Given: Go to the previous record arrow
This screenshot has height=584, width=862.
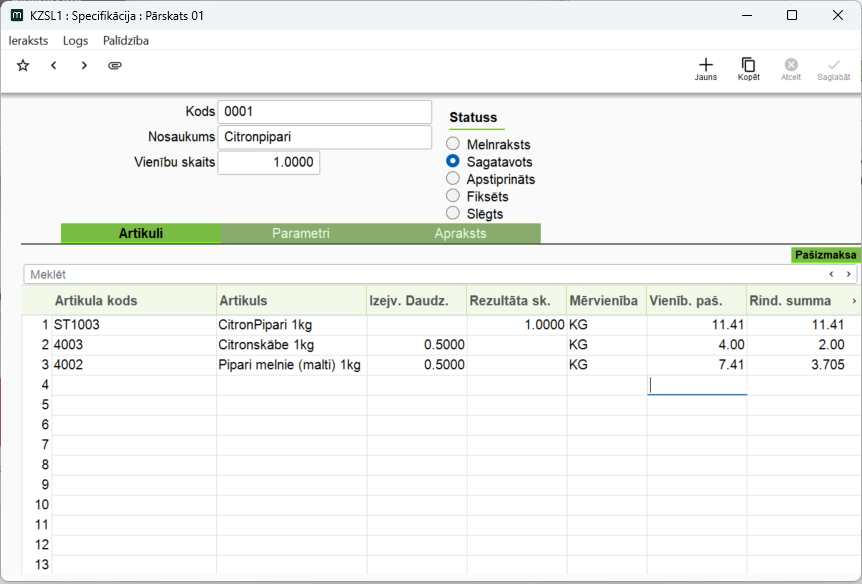Looking at the screenshot, I should pyautogui.click(x=53, y=65).
